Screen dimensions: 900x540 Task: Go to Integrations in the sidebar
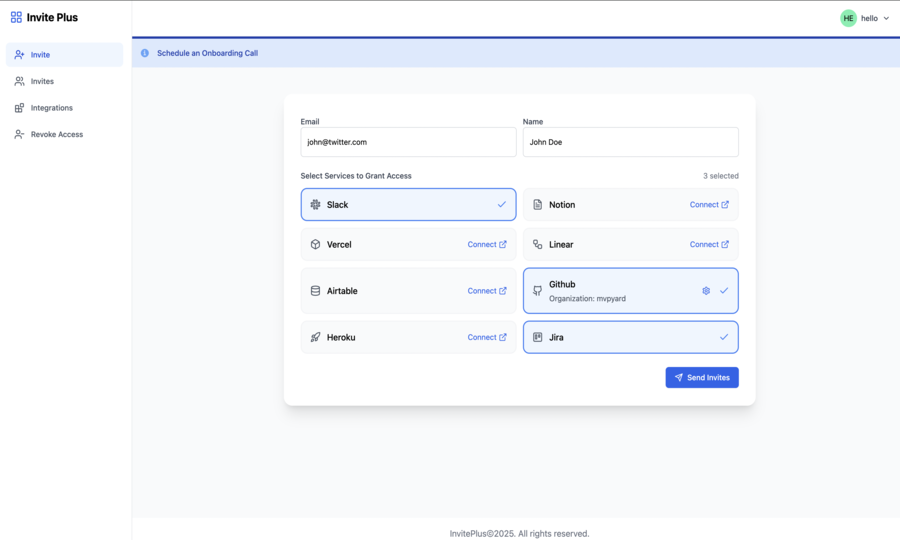click(64, 108)
